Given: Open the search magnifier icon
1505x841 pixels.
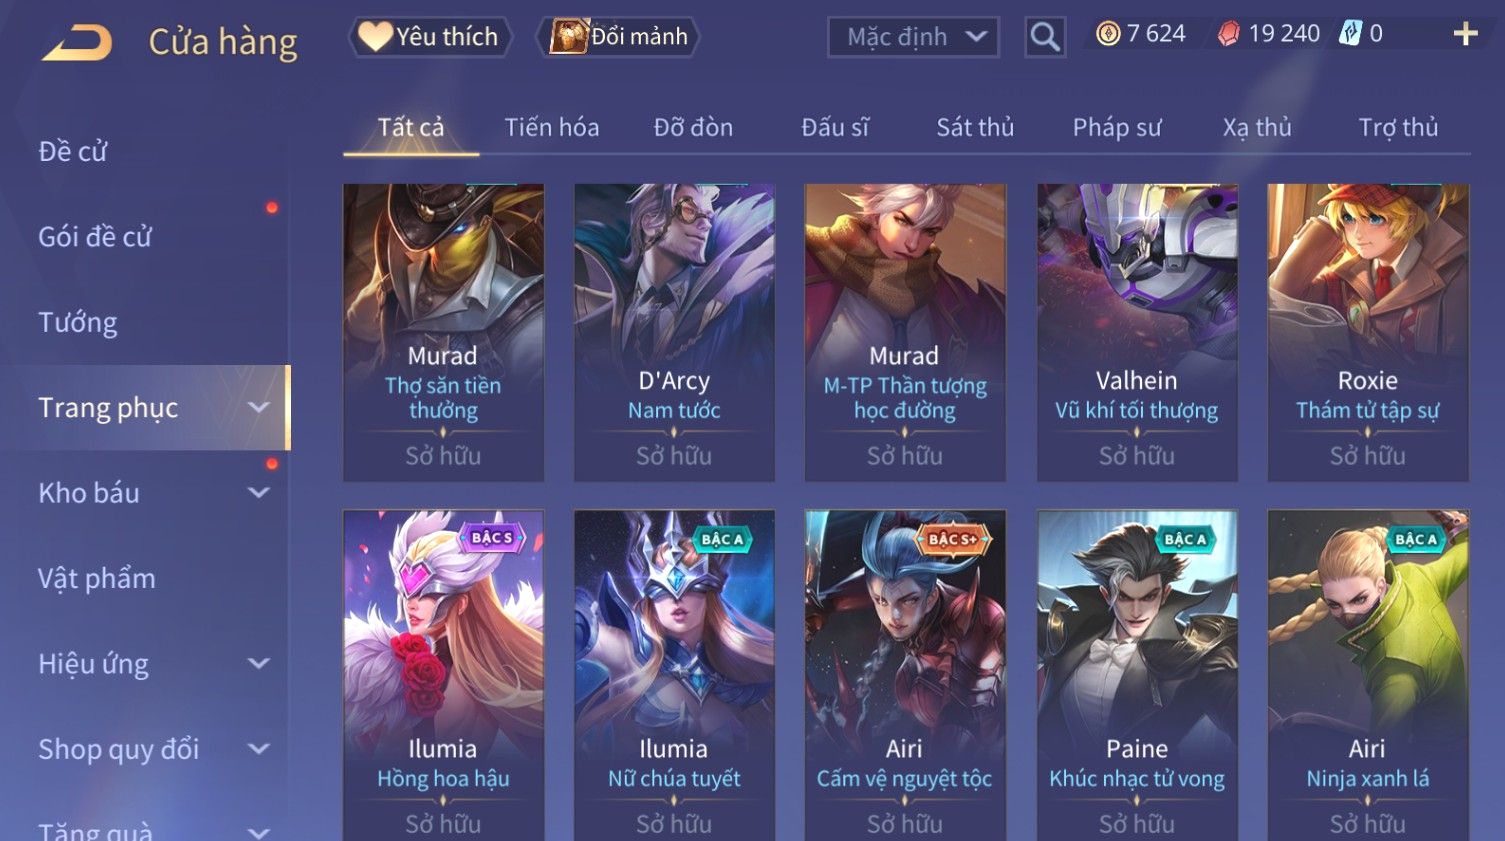Looking at the screenshot, I should (x=1045, y=37).
